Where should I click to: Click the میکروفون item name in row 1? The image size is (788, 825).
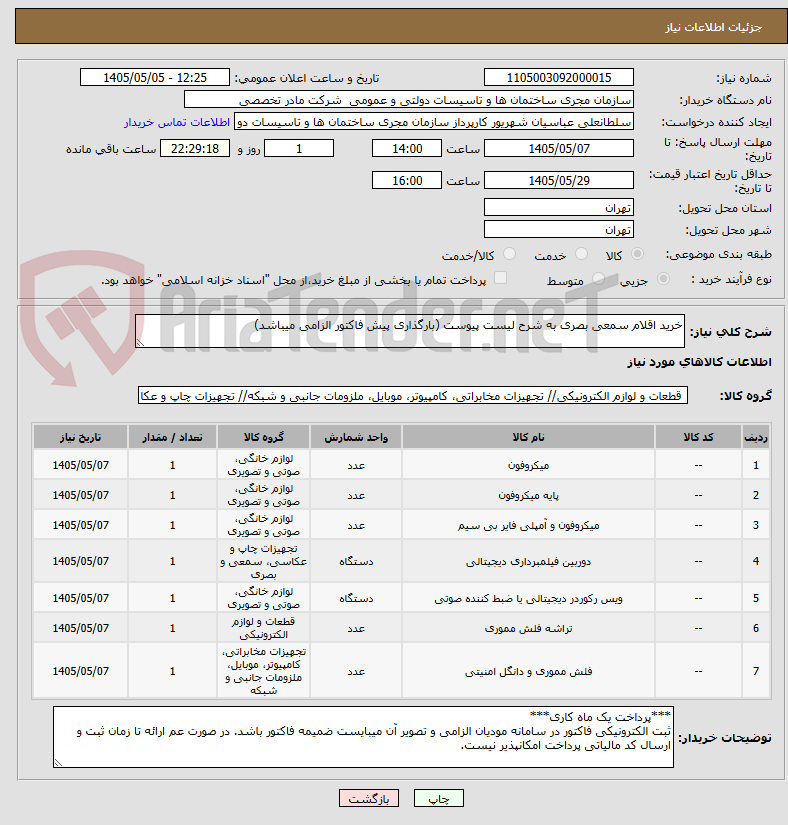(x=528, y=465)
